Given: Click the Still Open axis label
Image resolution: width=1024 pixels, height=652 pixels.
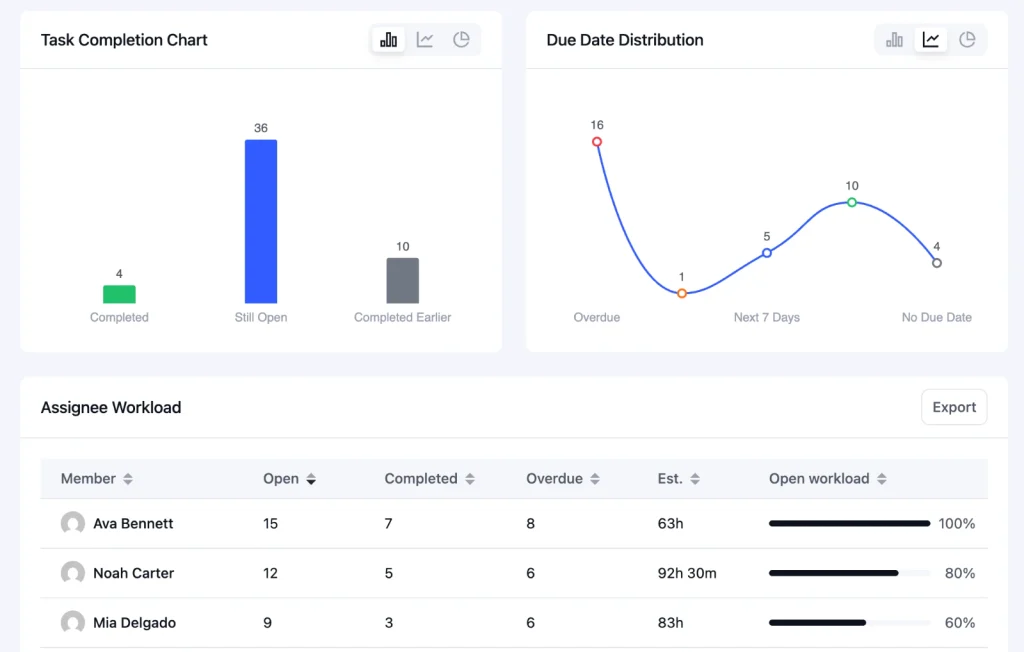Looking at the screenshot, I should click(x=261, y=318).
